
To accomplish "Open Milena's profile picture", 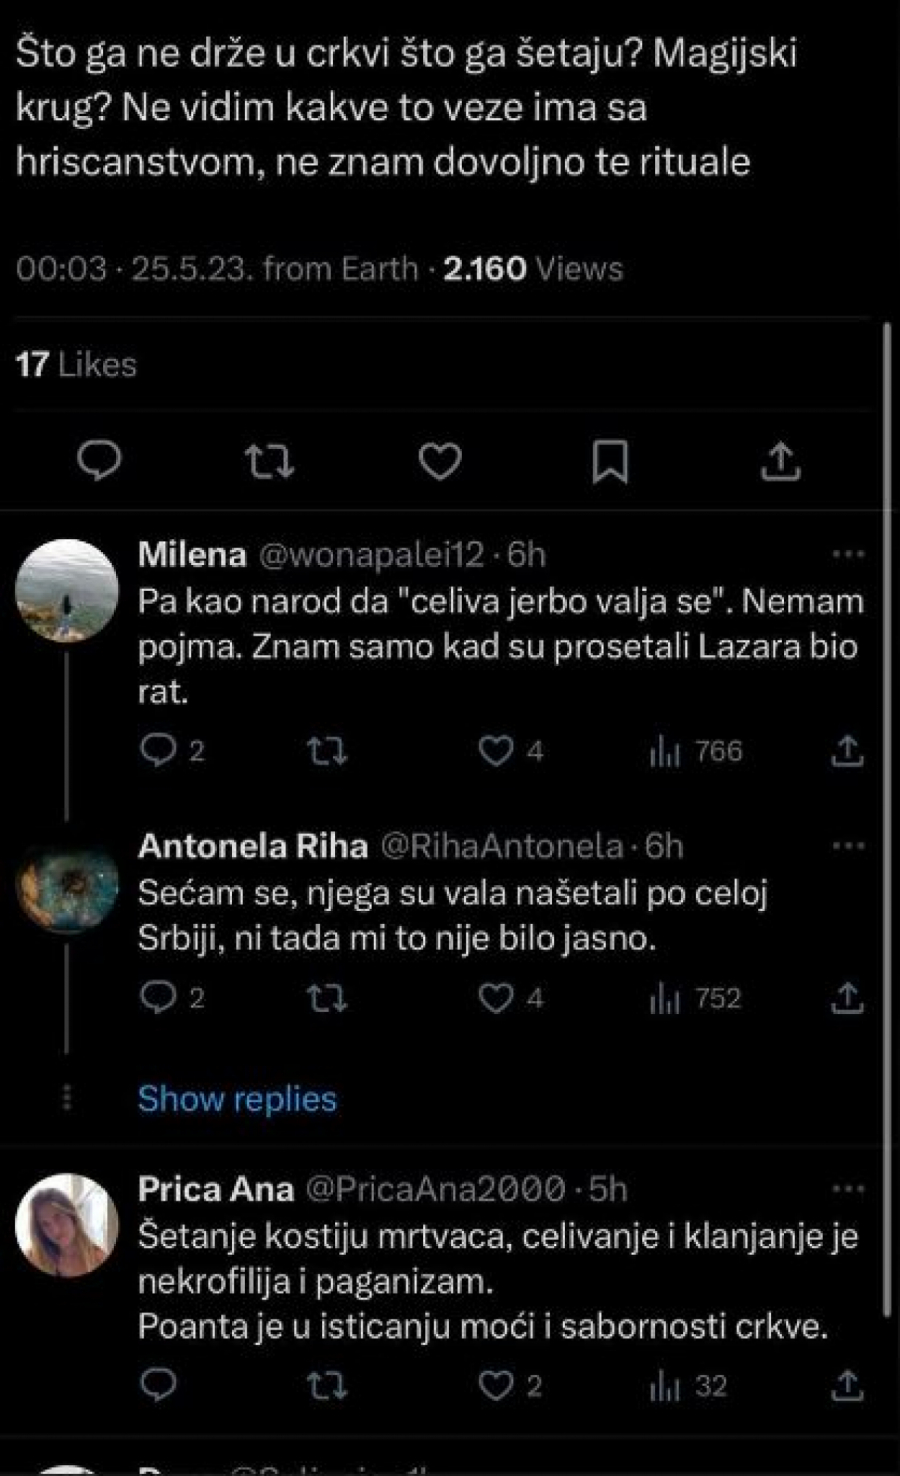I will tap(67, 590).
